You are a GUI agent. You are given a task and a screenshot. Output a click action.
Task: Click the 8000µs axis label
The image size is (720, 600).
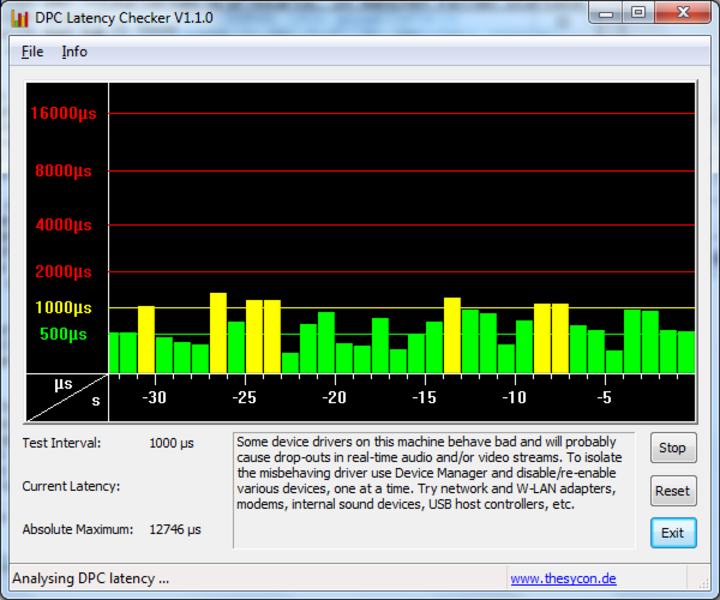point(63,171)
